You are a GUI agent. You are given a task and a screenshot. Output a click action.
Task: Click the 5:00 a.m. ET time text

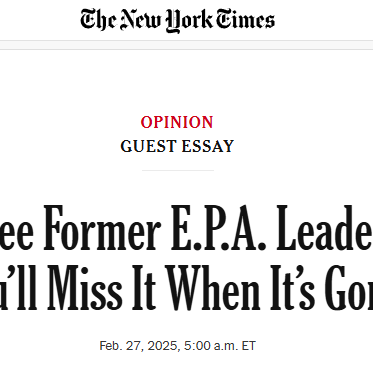(220, 346)
